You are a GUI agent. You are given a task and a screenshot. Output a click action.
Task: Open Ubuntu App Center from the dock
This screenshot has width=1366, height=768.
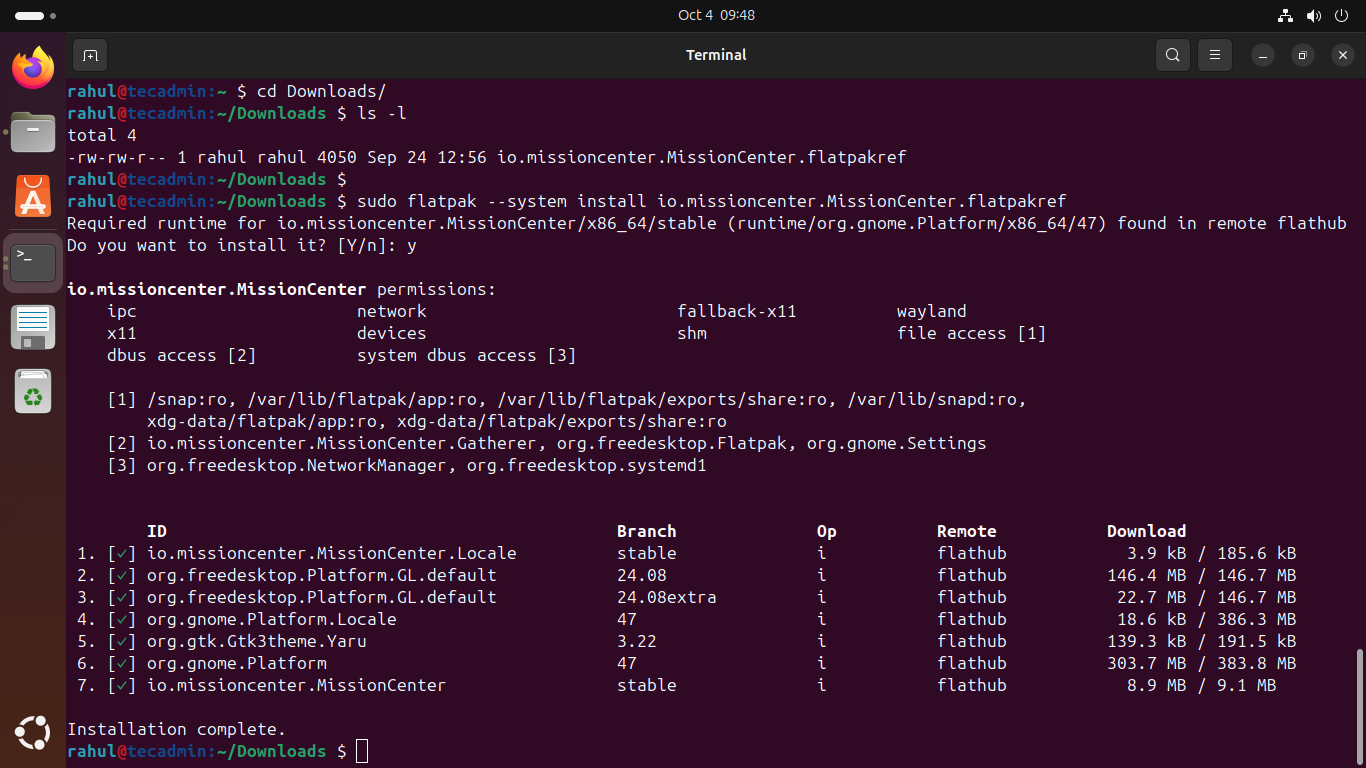tap(33, 196)
